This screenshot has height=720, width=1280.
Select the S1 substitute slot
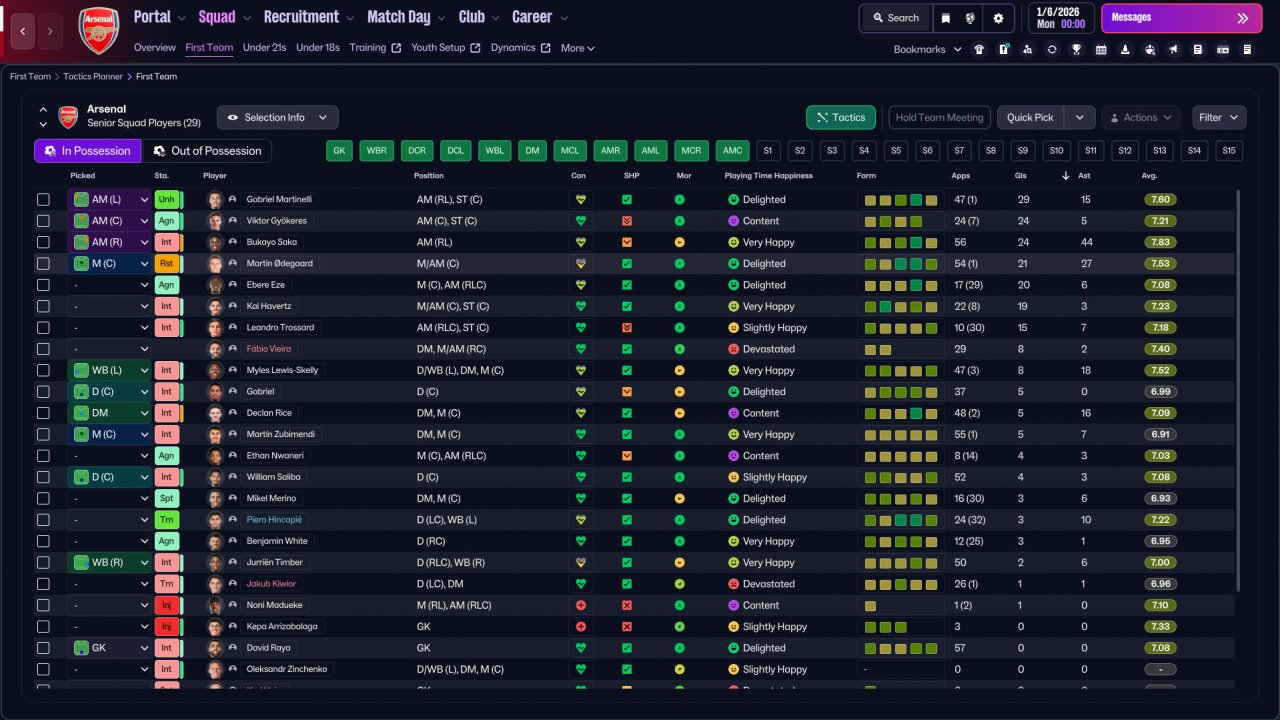(x=768, y=151)
